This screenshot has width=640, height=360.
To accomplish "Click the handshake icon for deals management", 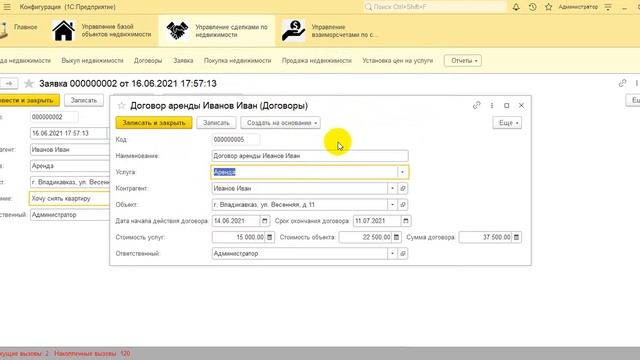I will pyautogui.click(x=177, y=31).
